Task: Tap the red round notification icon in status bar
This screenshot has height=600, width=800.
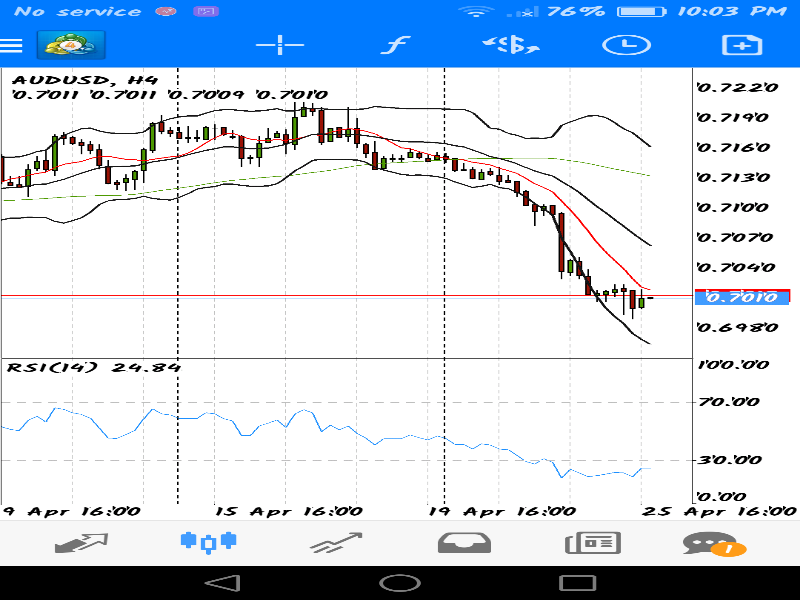Action: tap(166, 11)
